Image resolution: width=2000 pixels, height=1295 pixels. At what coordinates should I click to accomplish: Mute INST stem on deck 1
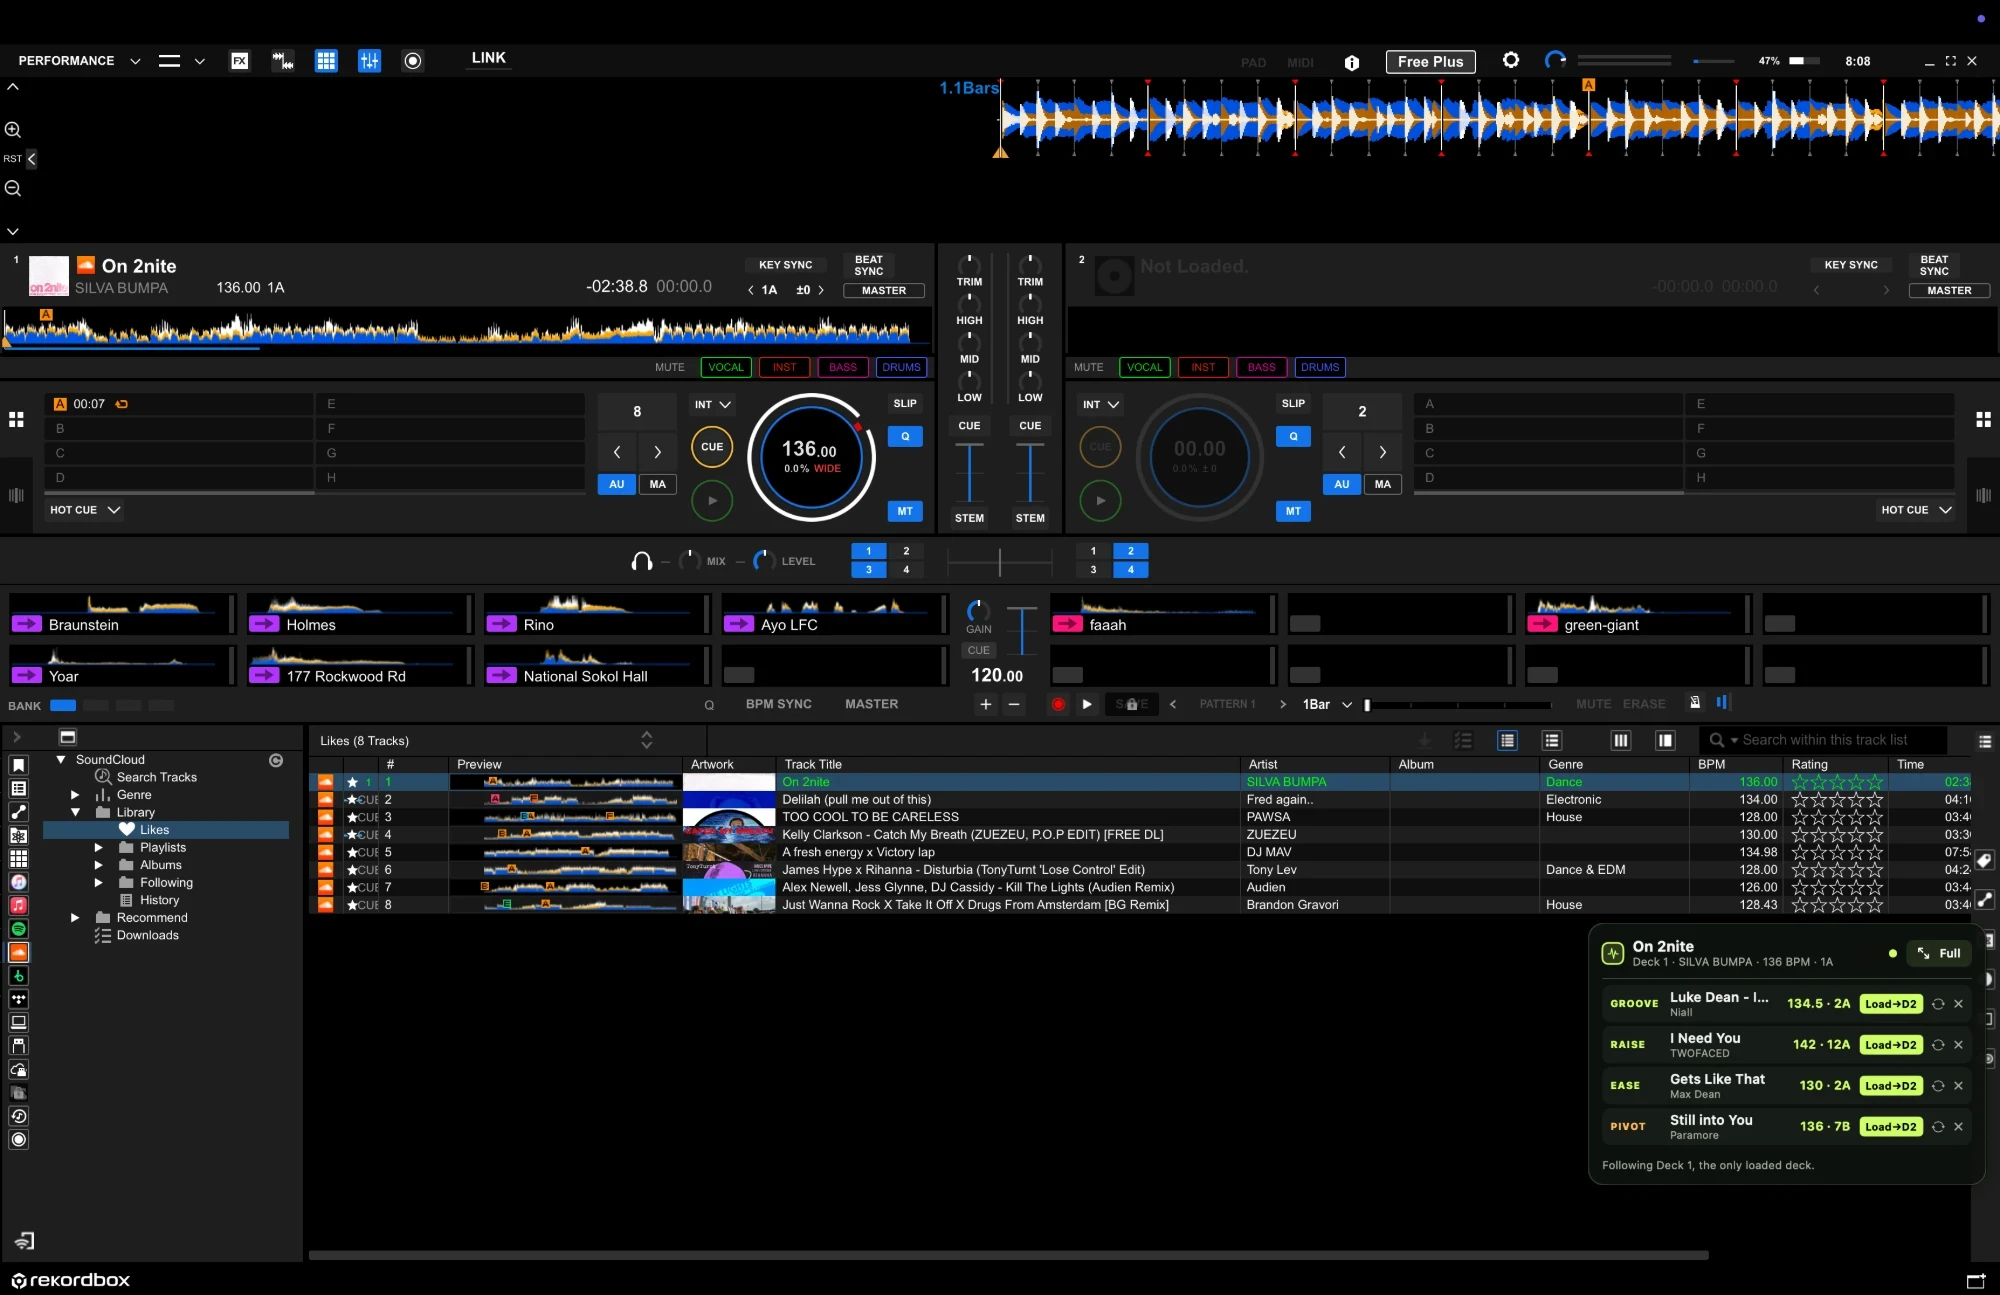[x=785, y=367]
